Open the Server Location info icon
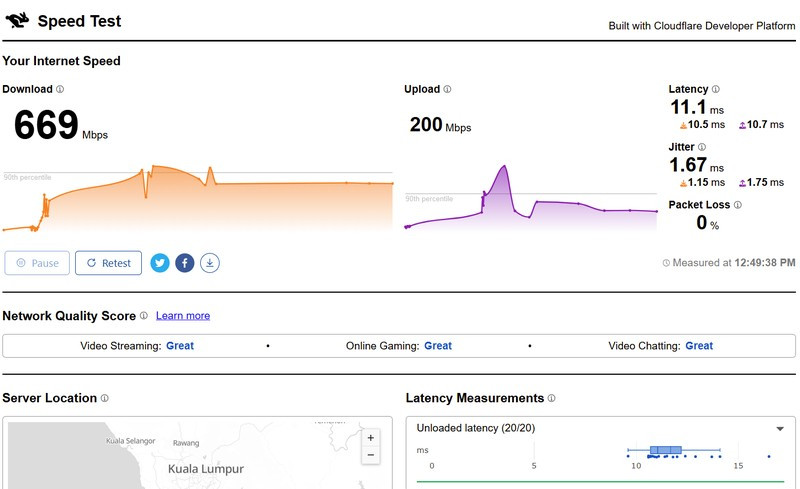 (105, 398)
